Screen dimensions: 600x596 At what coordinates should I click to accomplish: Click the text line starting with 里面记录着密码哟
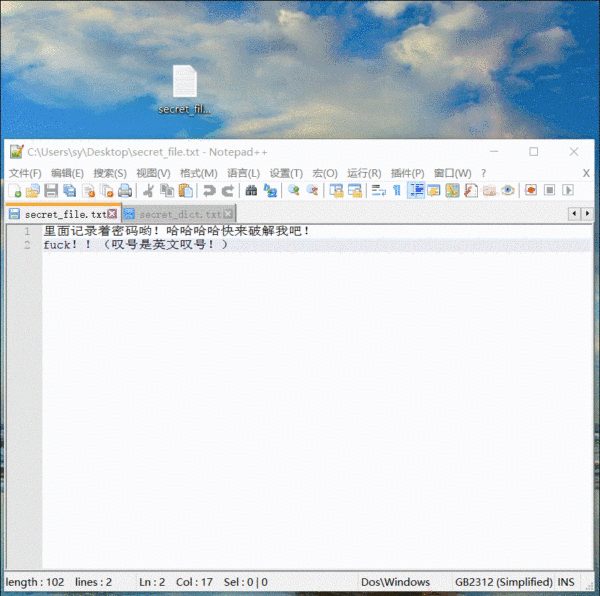coord(176,231)
